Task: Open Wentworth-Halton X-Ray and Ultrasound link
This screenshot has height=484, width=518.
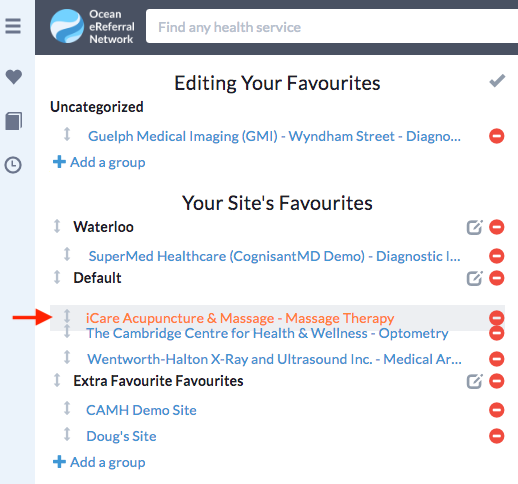Action: [274, 359]
